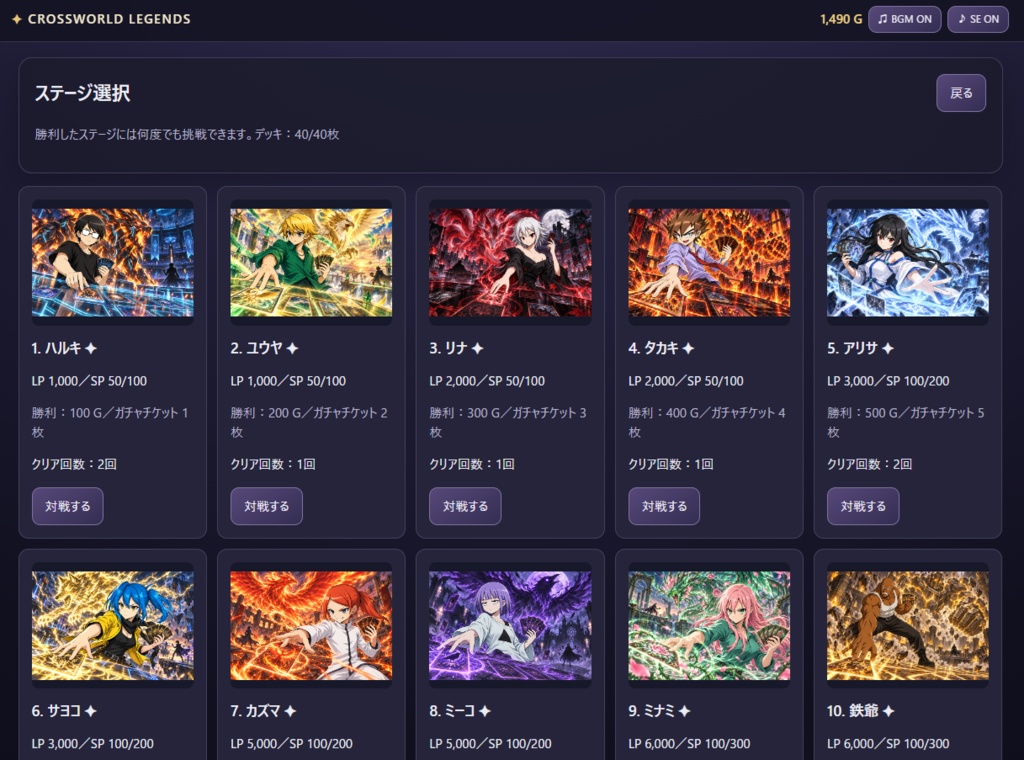Begin the 4. タカキ stage battle
This screenshot has height=760, width=1024.
tap(664, 506)
